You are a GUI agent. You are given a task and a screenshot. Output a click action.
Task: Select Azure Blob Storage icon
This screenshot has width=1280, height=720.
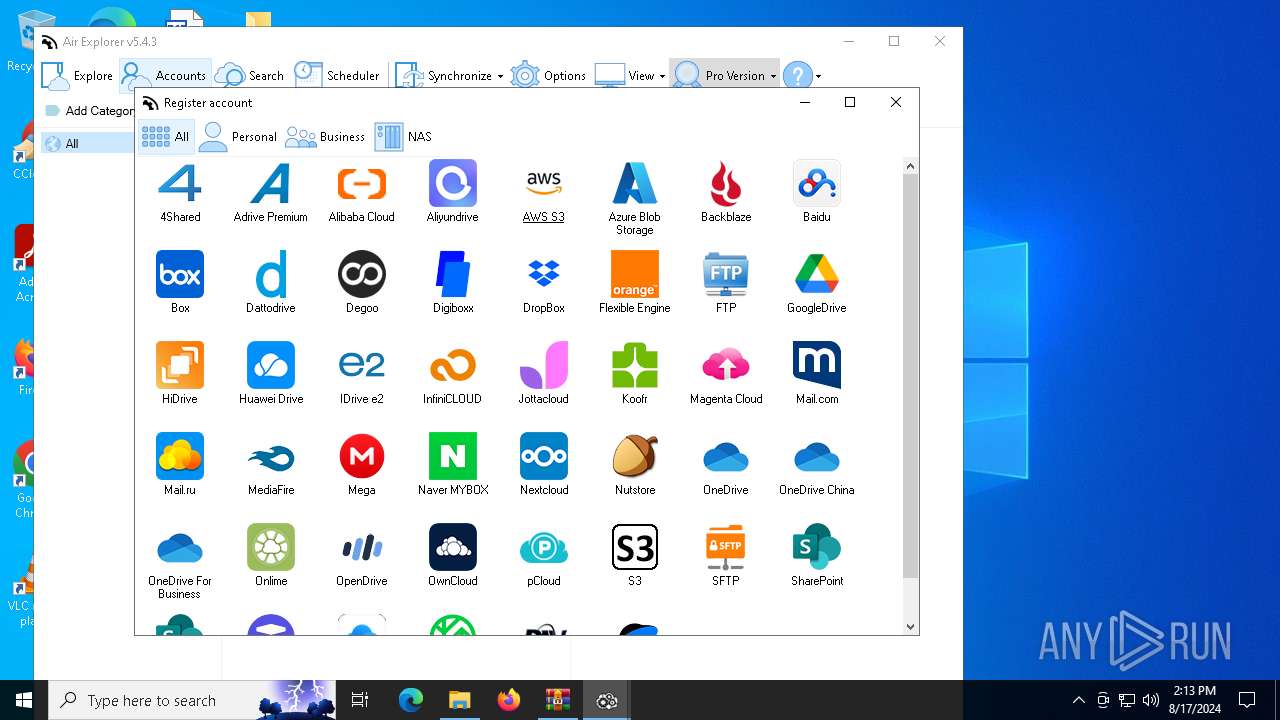pyautogui.click(x=635, y=183)
